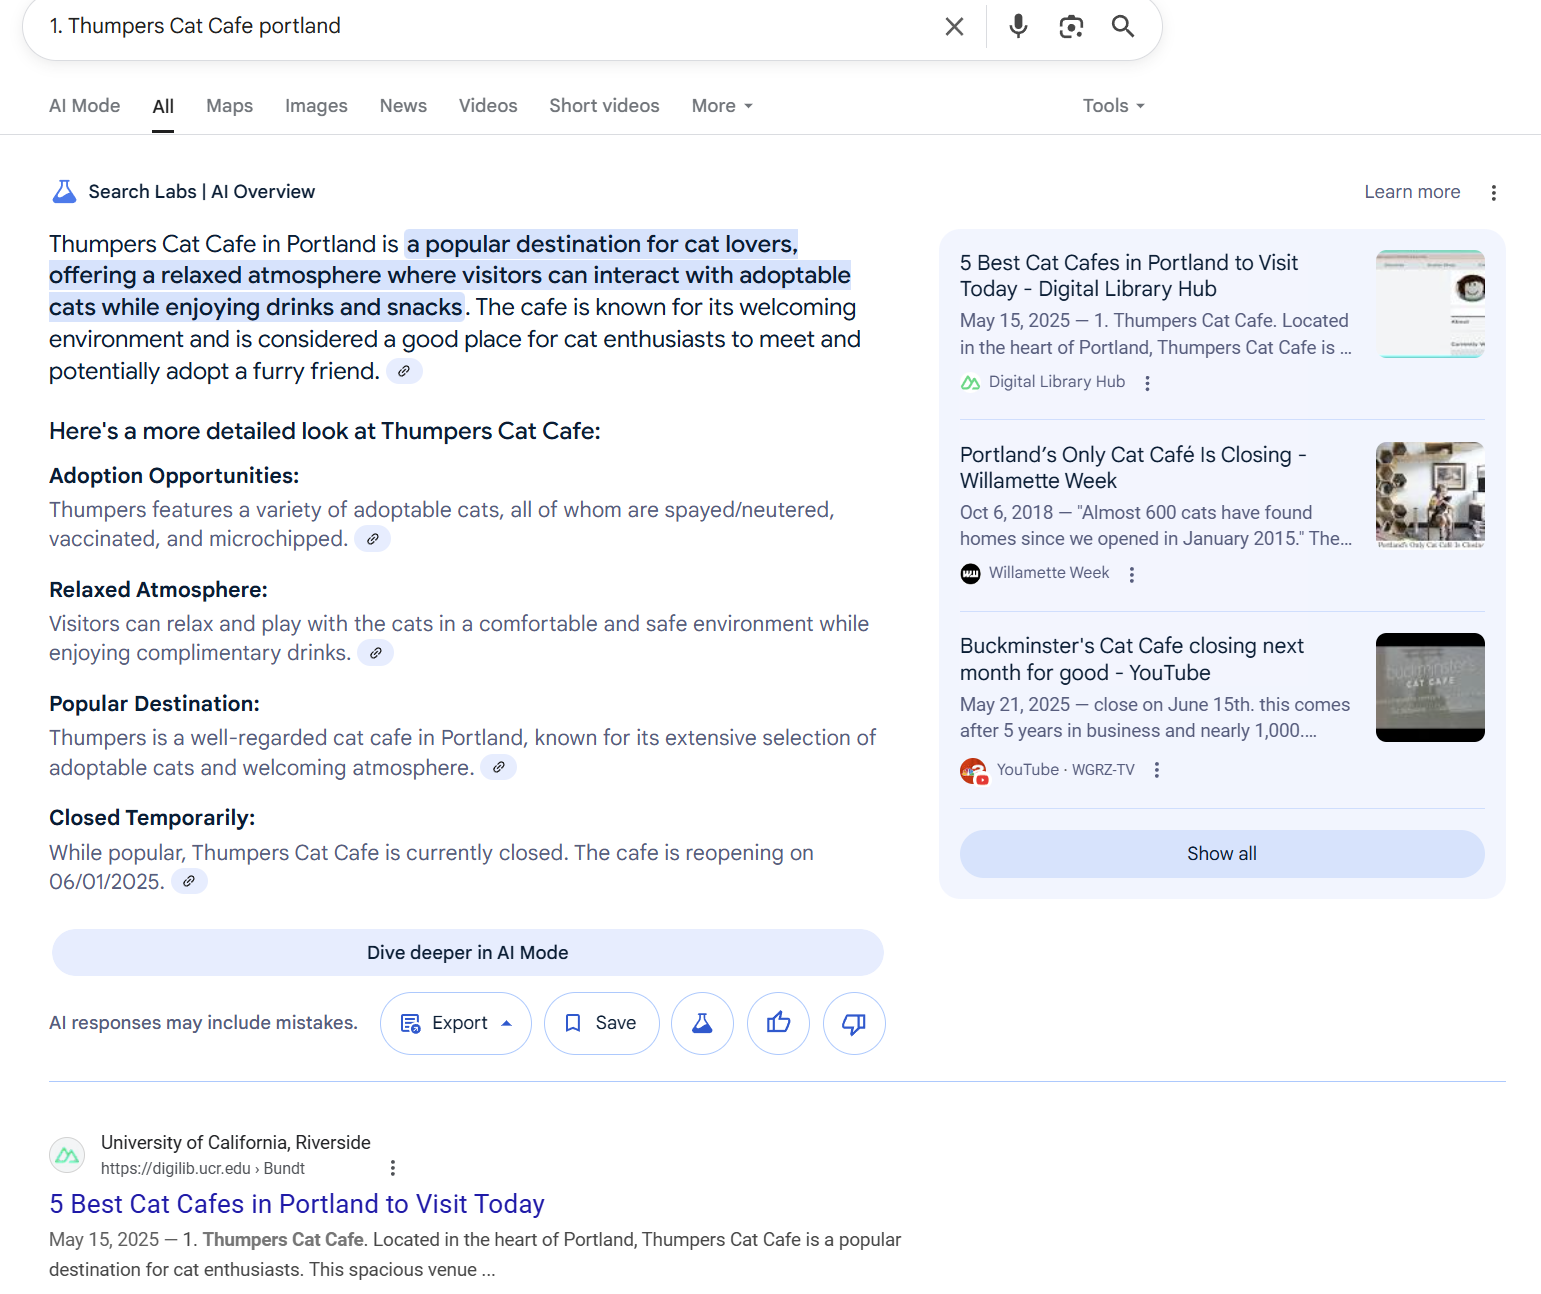Click the Willamette Week favicon
Image resolution: width=1541 pixels, height=1294 pixels.
(970, 573)
